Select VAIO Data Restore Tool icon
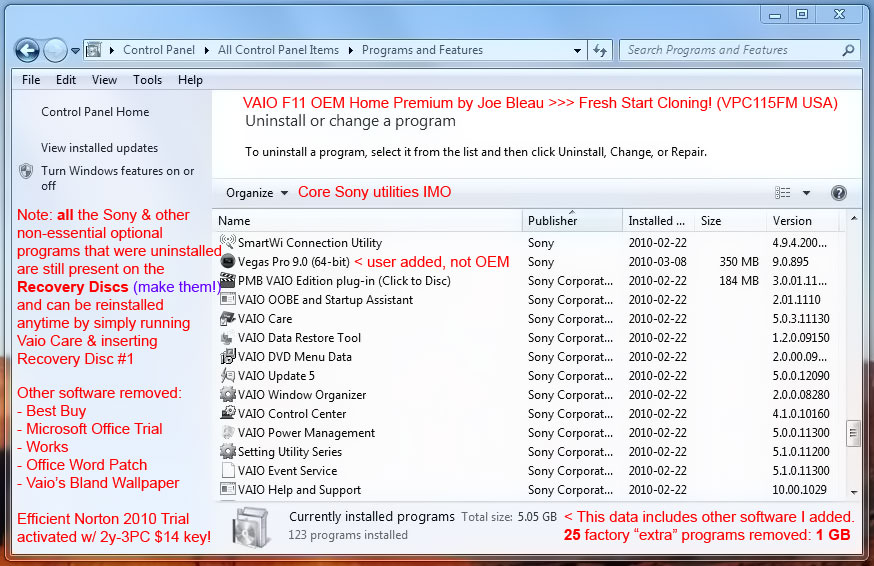The height and width of the screenshot is (566, 874). [227, 337]
